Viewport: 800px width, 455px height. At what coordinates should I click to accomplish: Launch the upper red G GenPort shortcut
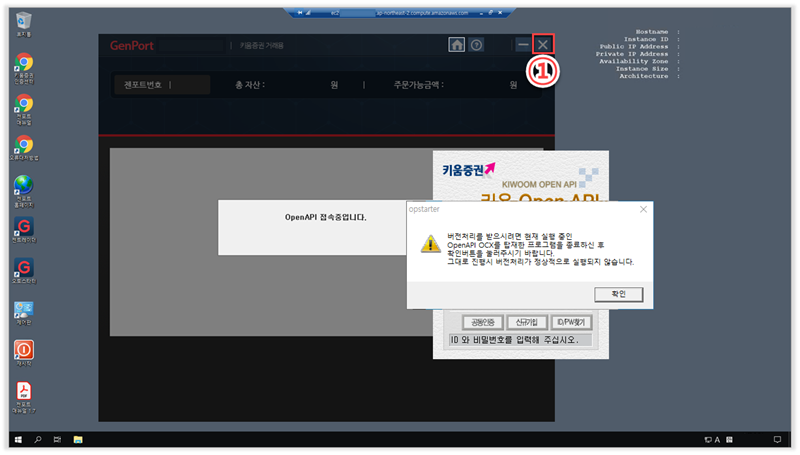click(24, 227)
